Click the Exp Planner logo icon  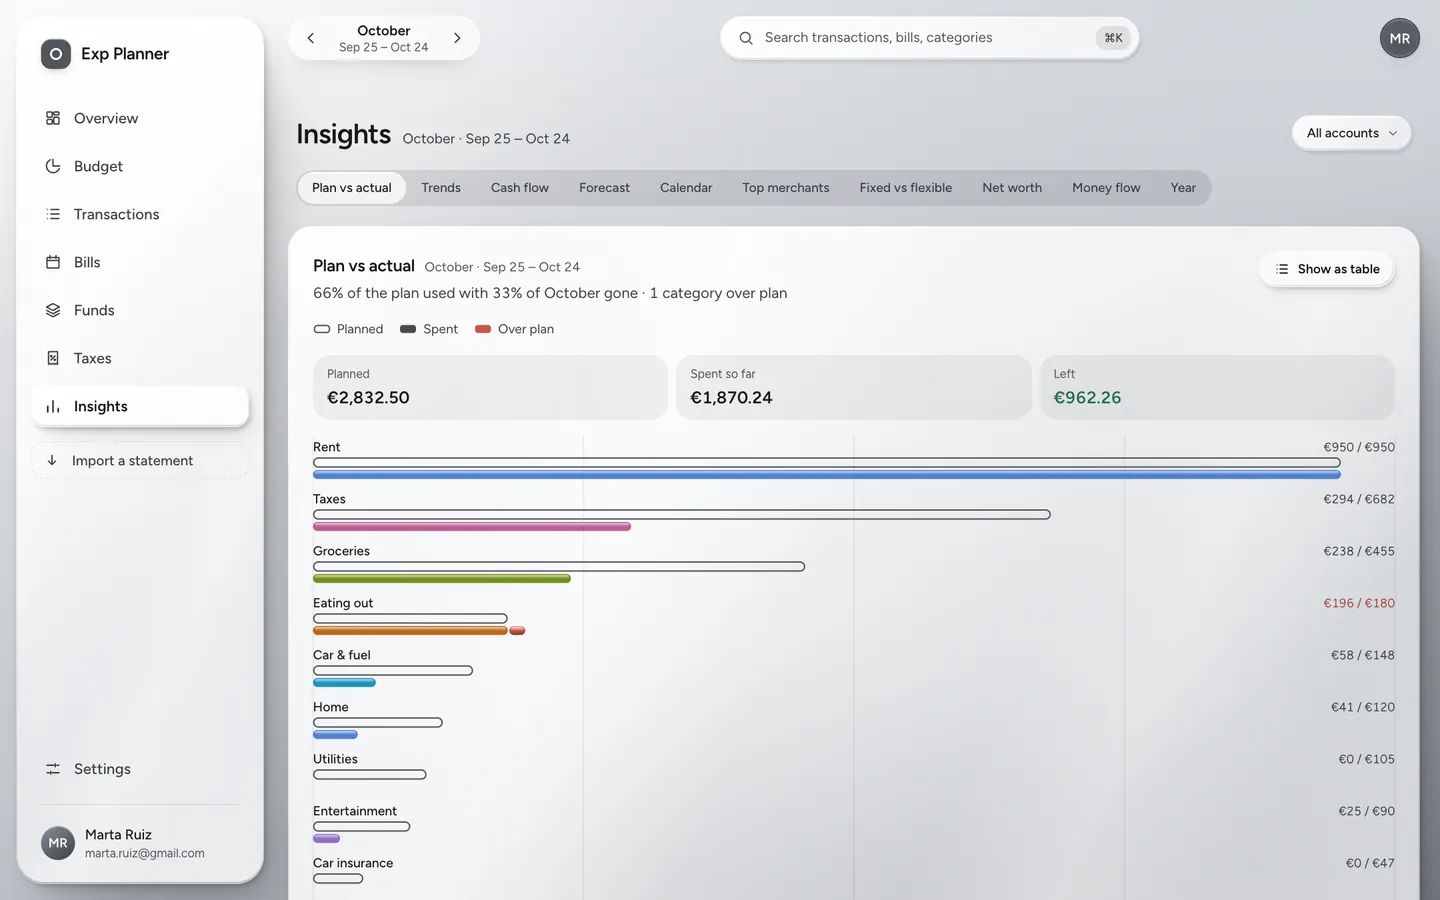[x=56, y=54]
